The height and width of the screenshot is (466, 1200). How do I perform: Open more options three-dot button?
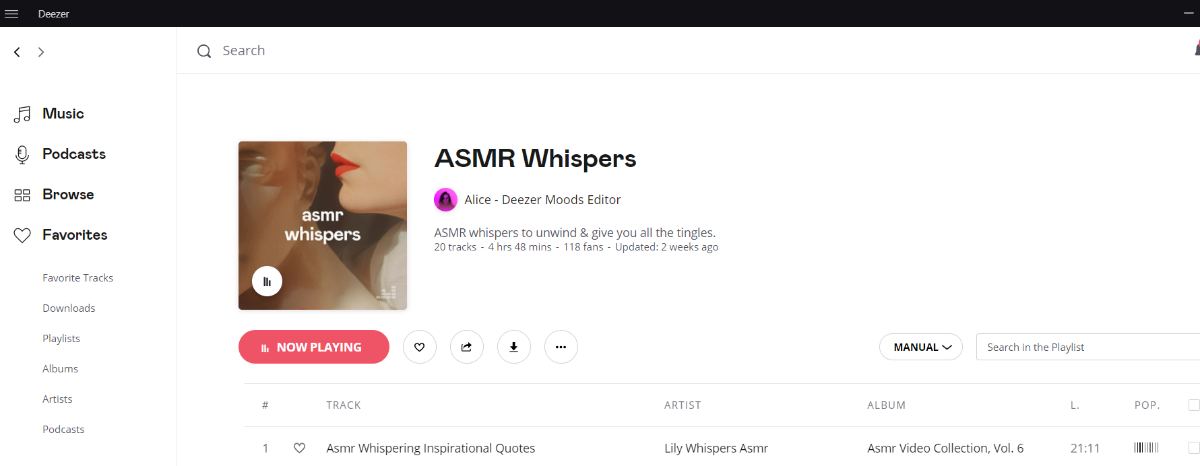(x=561, y=347)
